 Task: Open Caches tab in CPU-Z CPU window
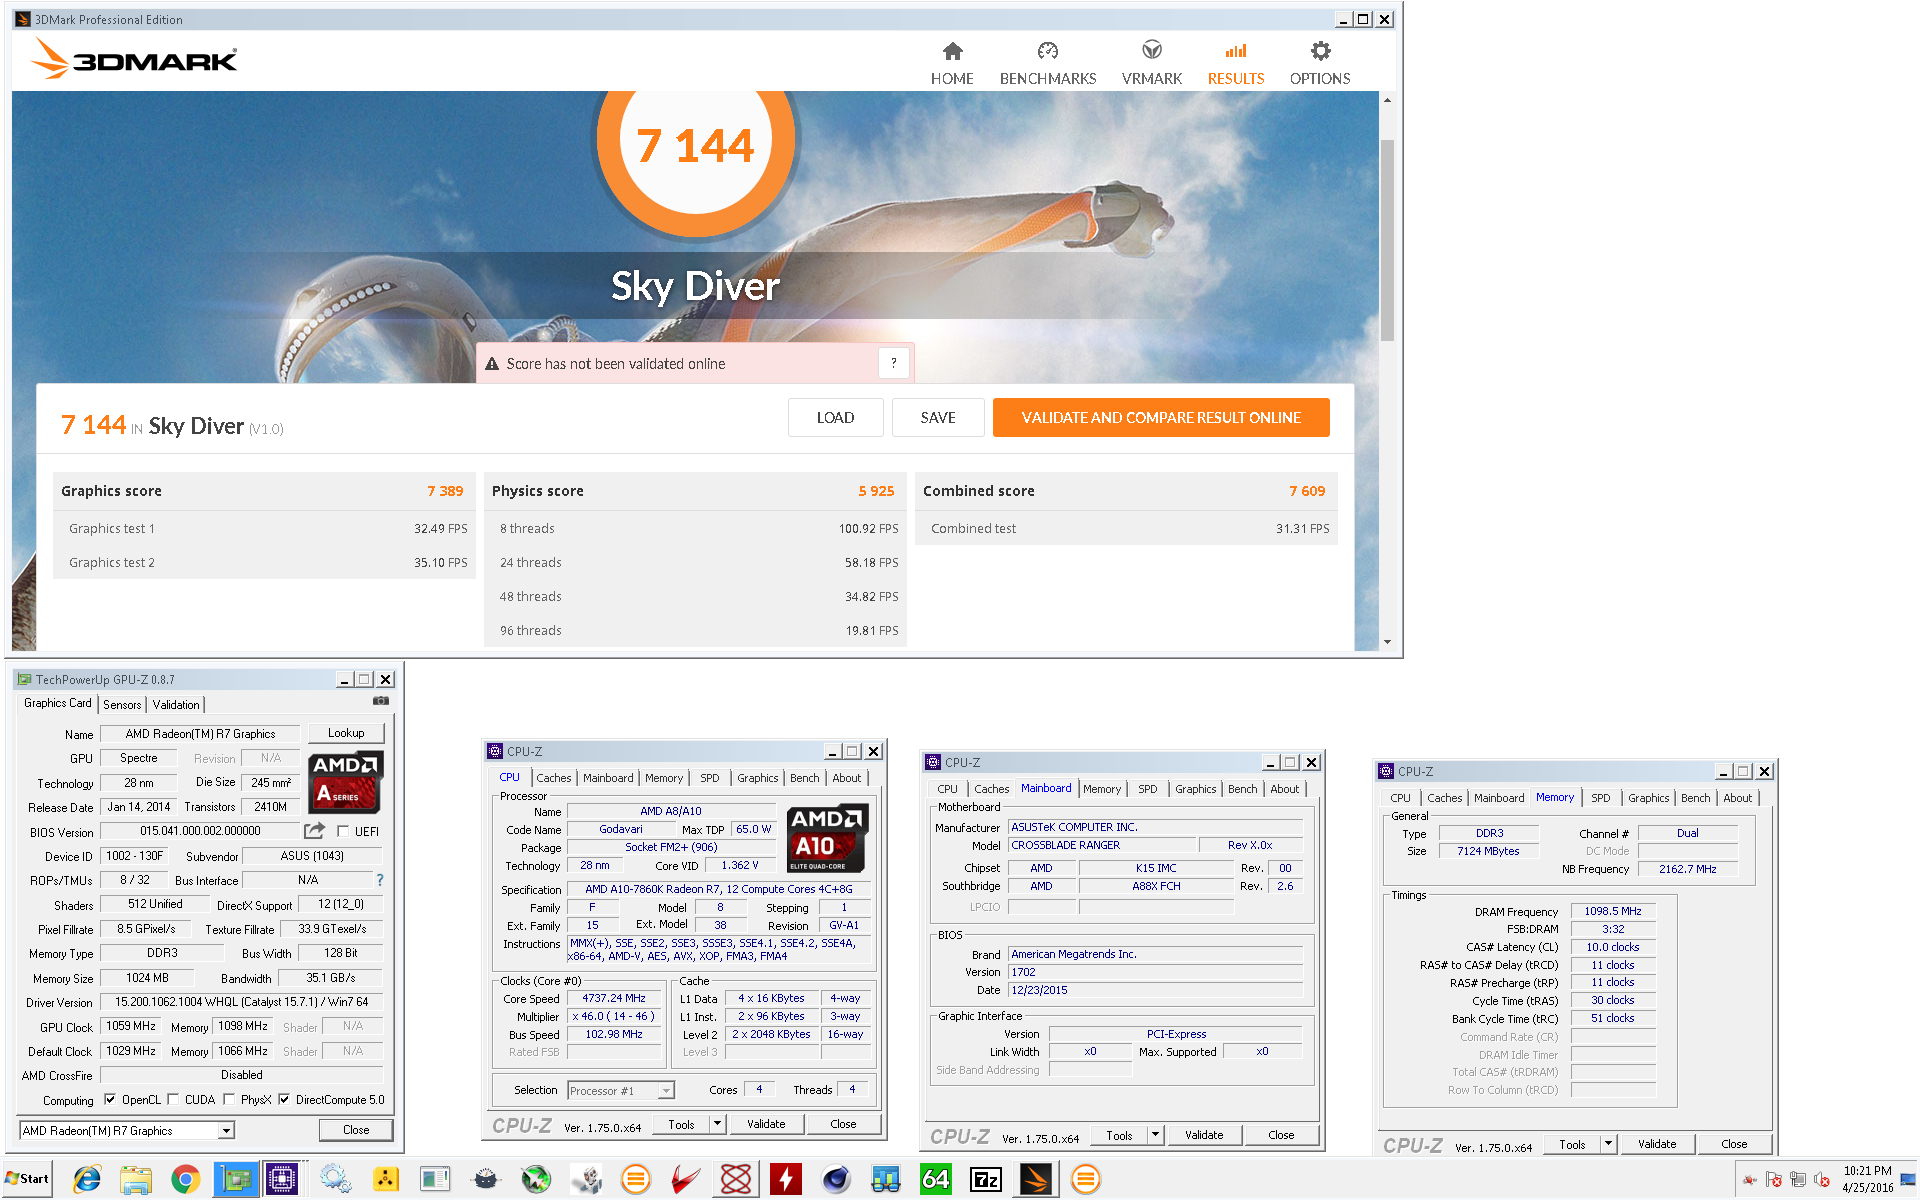pos(553,778)
